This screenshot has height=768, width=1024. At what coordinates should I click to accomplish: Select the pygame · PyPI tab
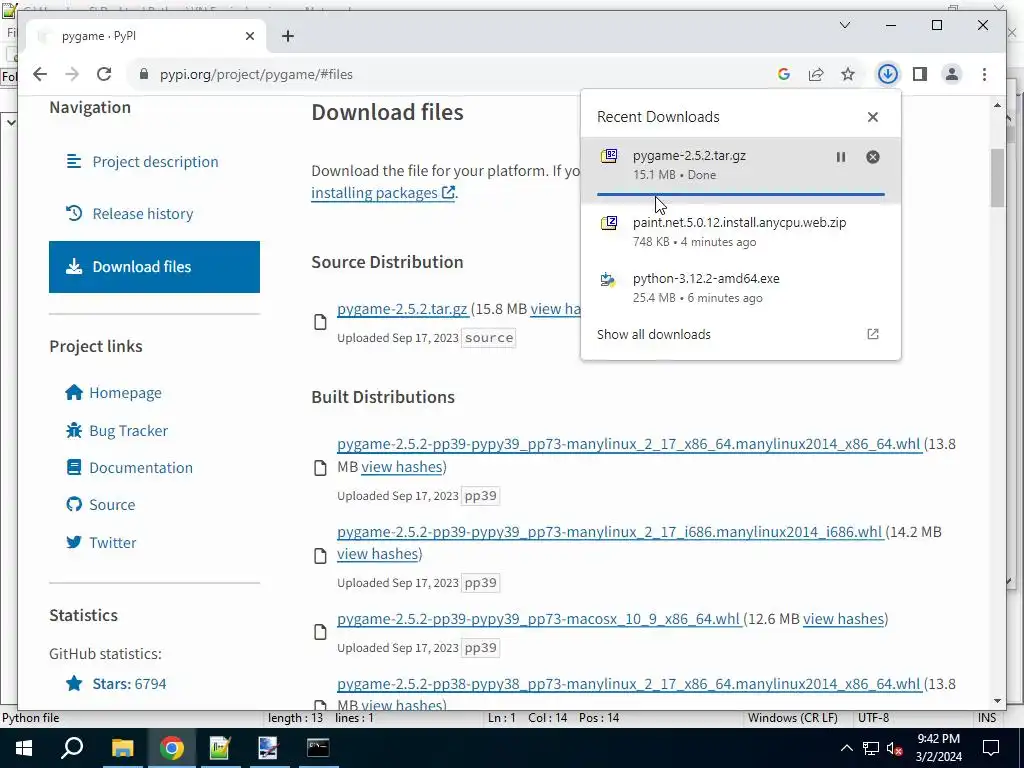(x=144, y=37)
